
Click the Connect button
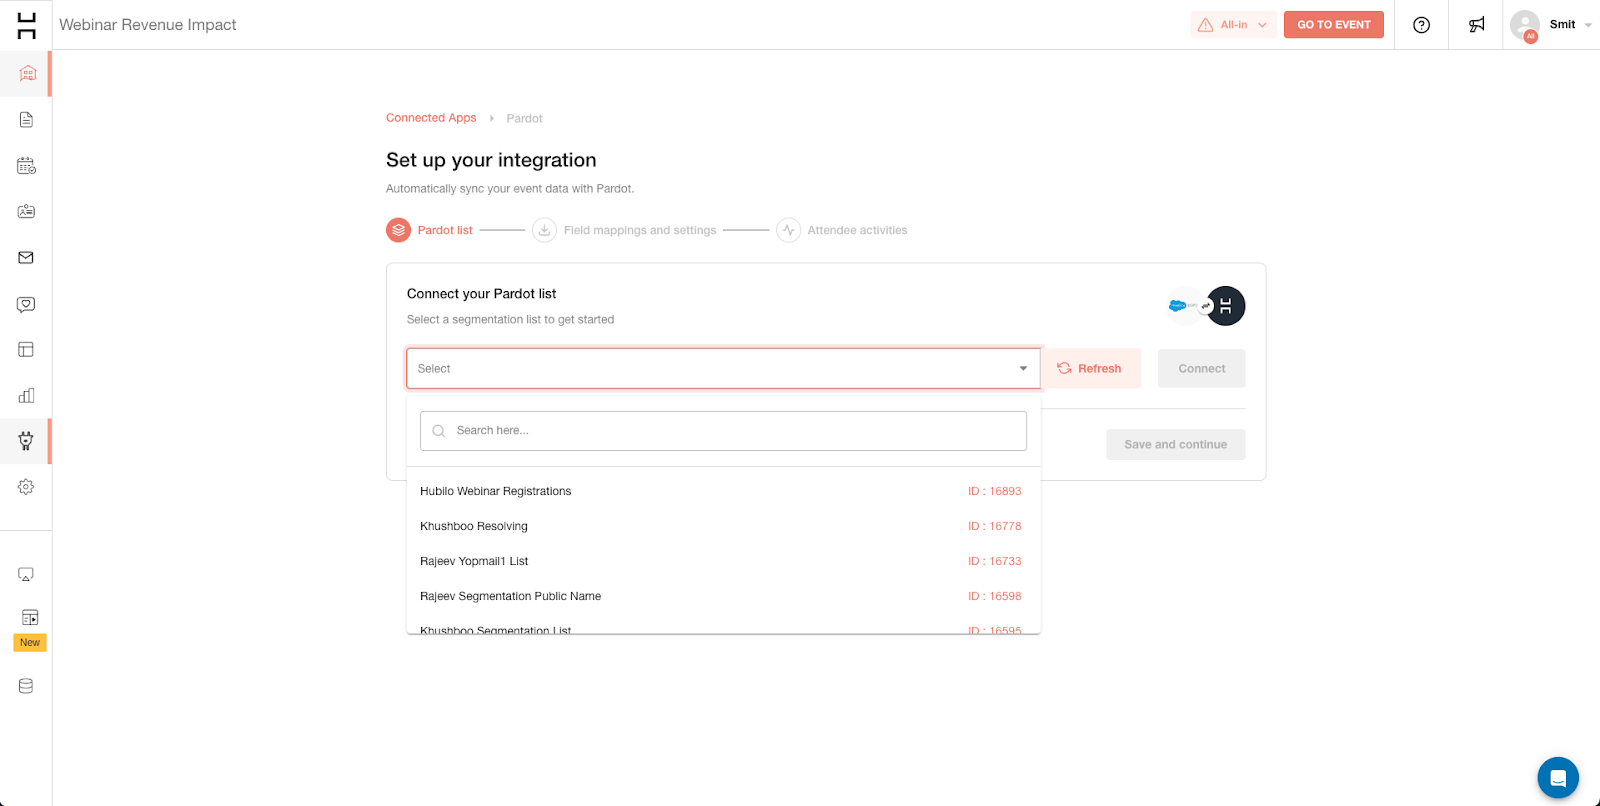[1202, 368]
